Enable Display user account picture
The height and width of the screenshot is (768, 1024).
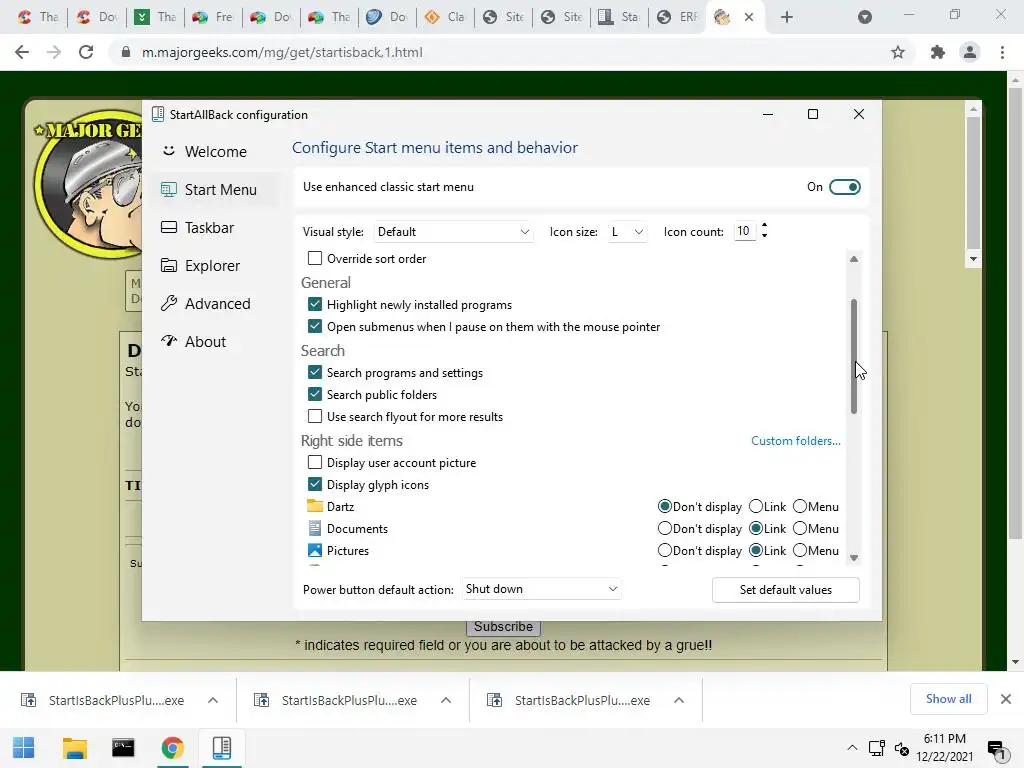pos(315,462)
